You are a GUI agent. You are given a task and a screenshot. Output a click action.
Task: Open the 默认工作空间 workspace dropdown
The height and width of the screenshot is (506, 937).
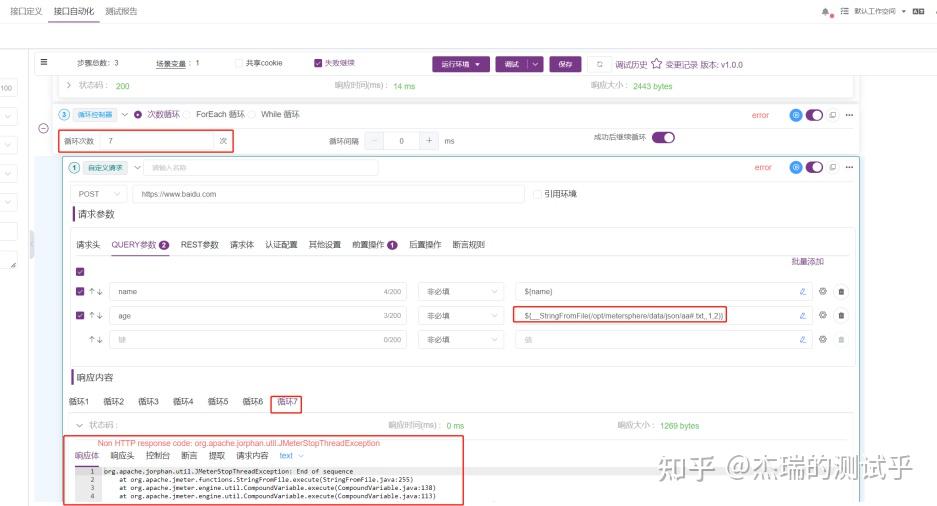point(879,11)
